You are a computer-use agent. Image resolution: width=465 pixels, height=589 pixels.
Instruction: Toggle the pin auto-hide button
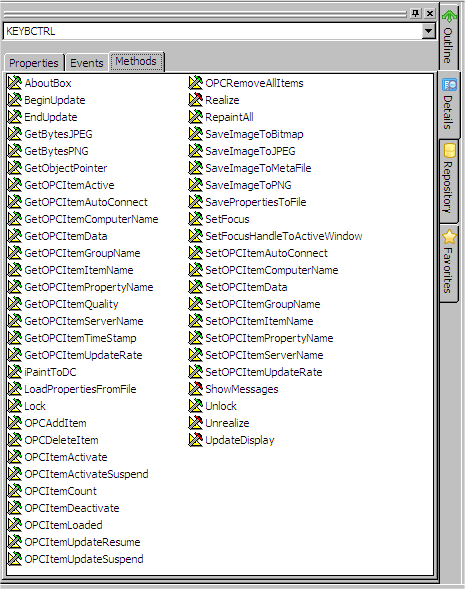(415, 13)
